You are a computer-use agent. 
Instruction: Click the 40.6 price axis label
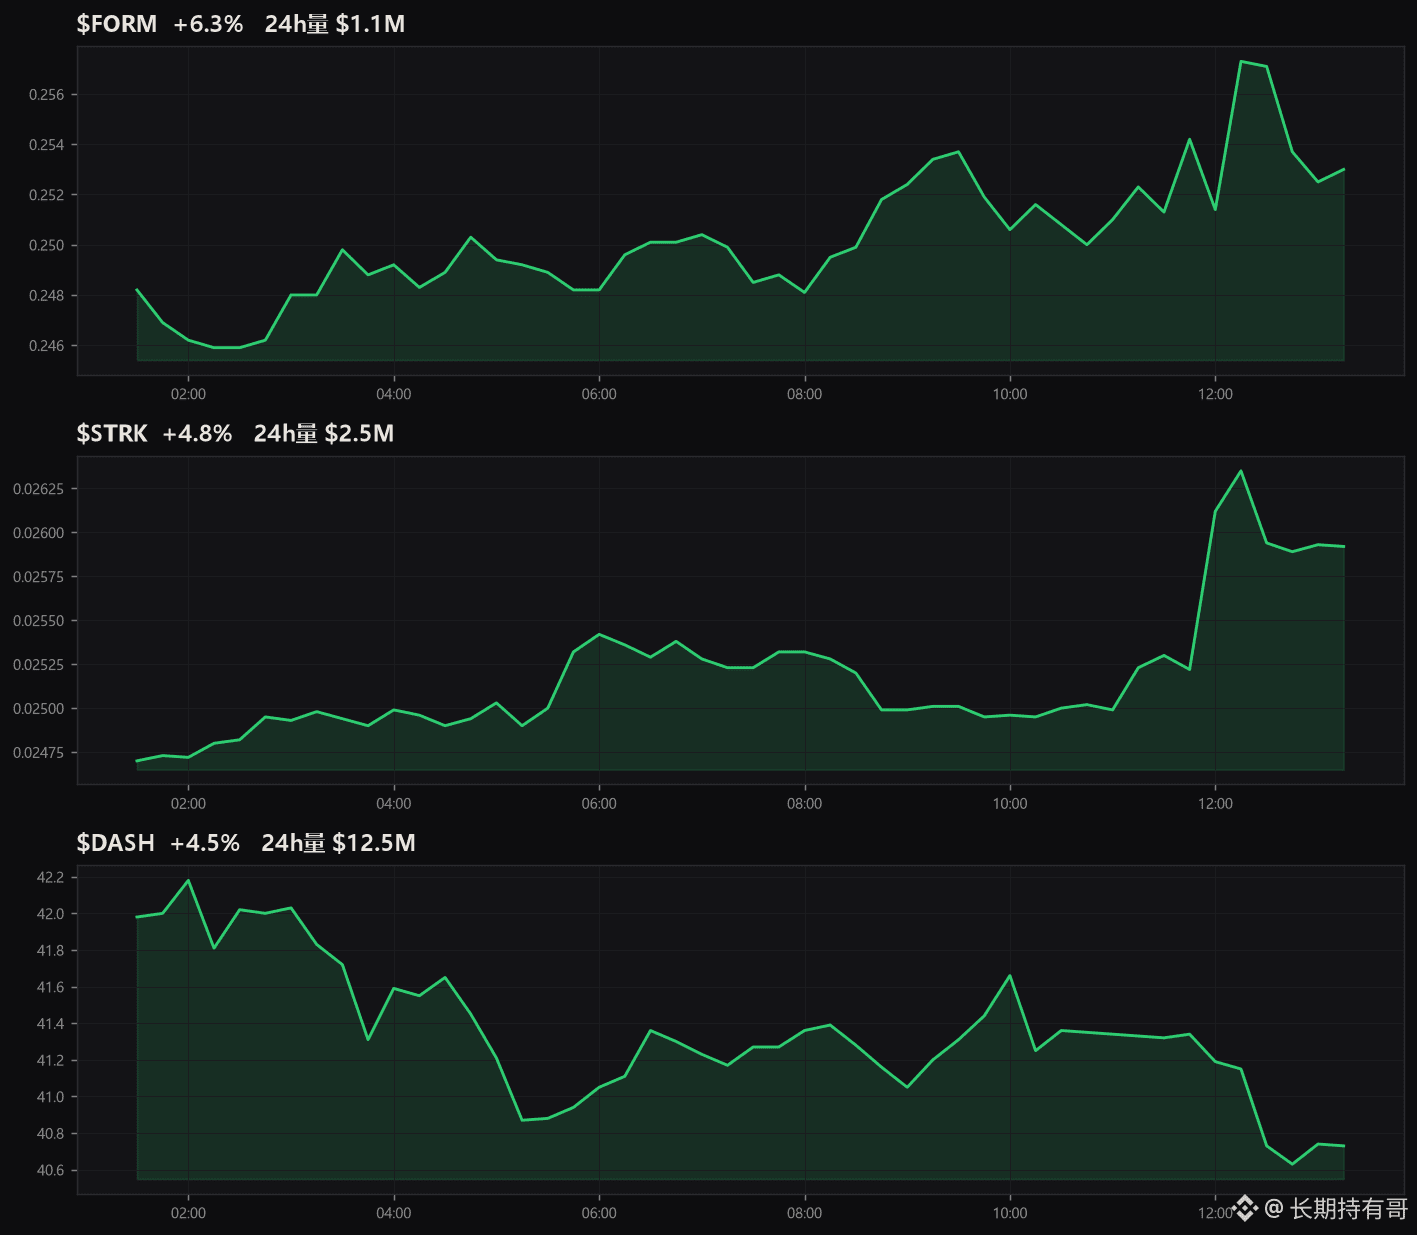(50, 1171)
